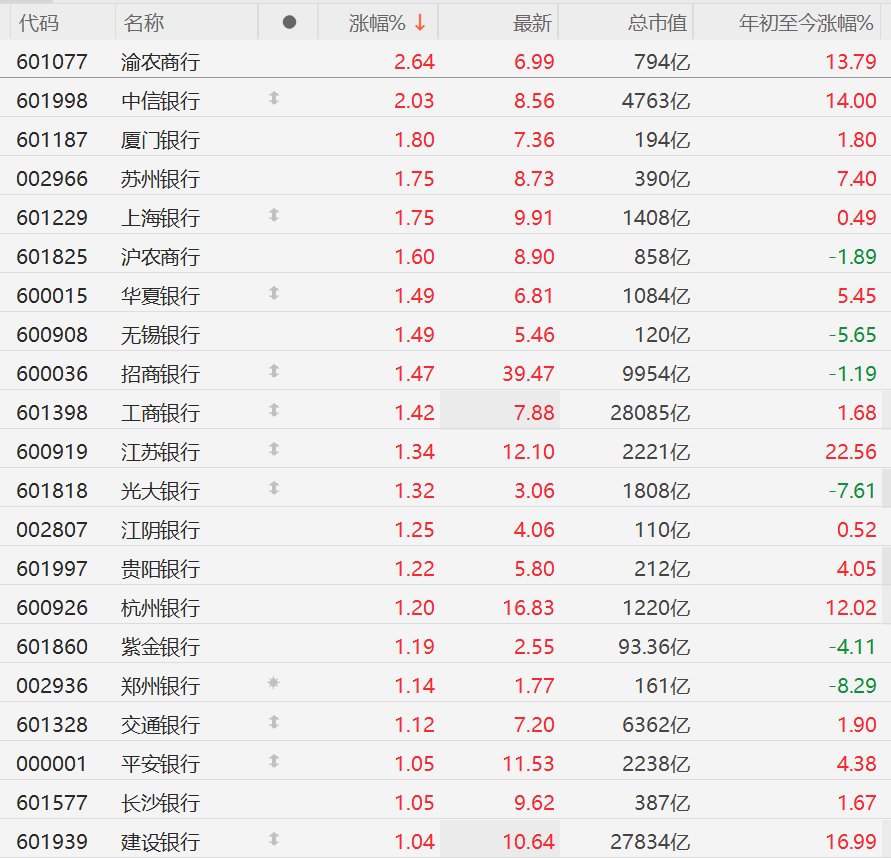Click latest price 9.62
The height and width of the screenshot is (858, 891).
(x=534, y=803)
